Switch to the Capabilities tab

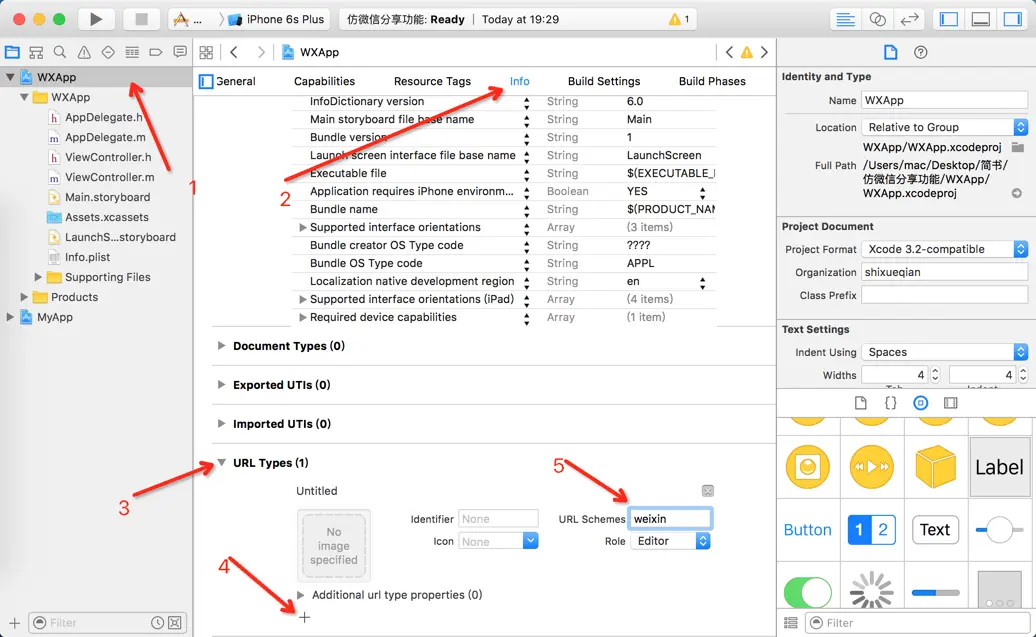click(324, 81)
